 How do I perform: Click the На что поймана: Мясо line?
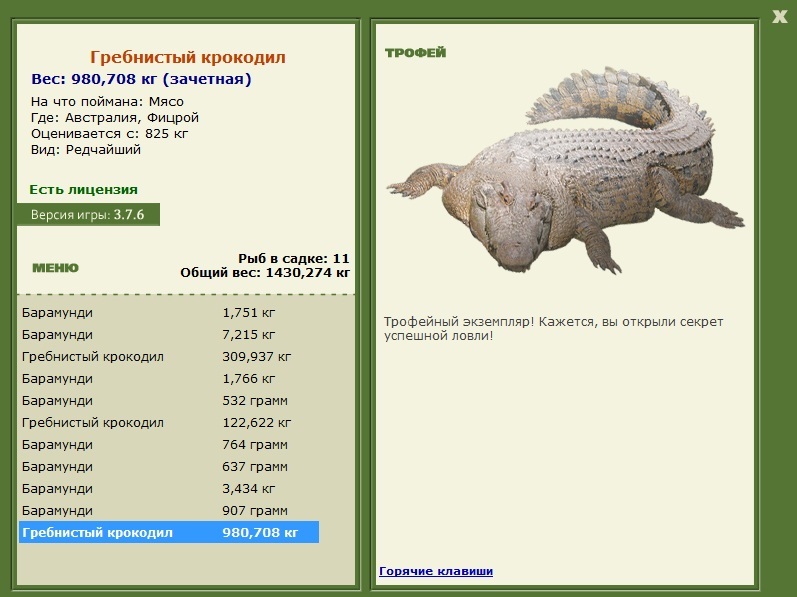(107, 102)
